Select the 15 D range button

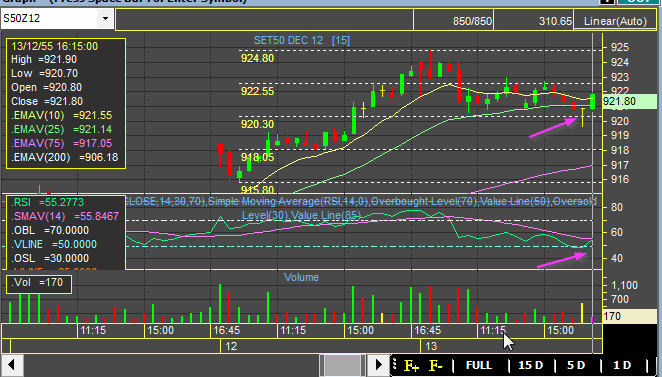tap(530, 365)
